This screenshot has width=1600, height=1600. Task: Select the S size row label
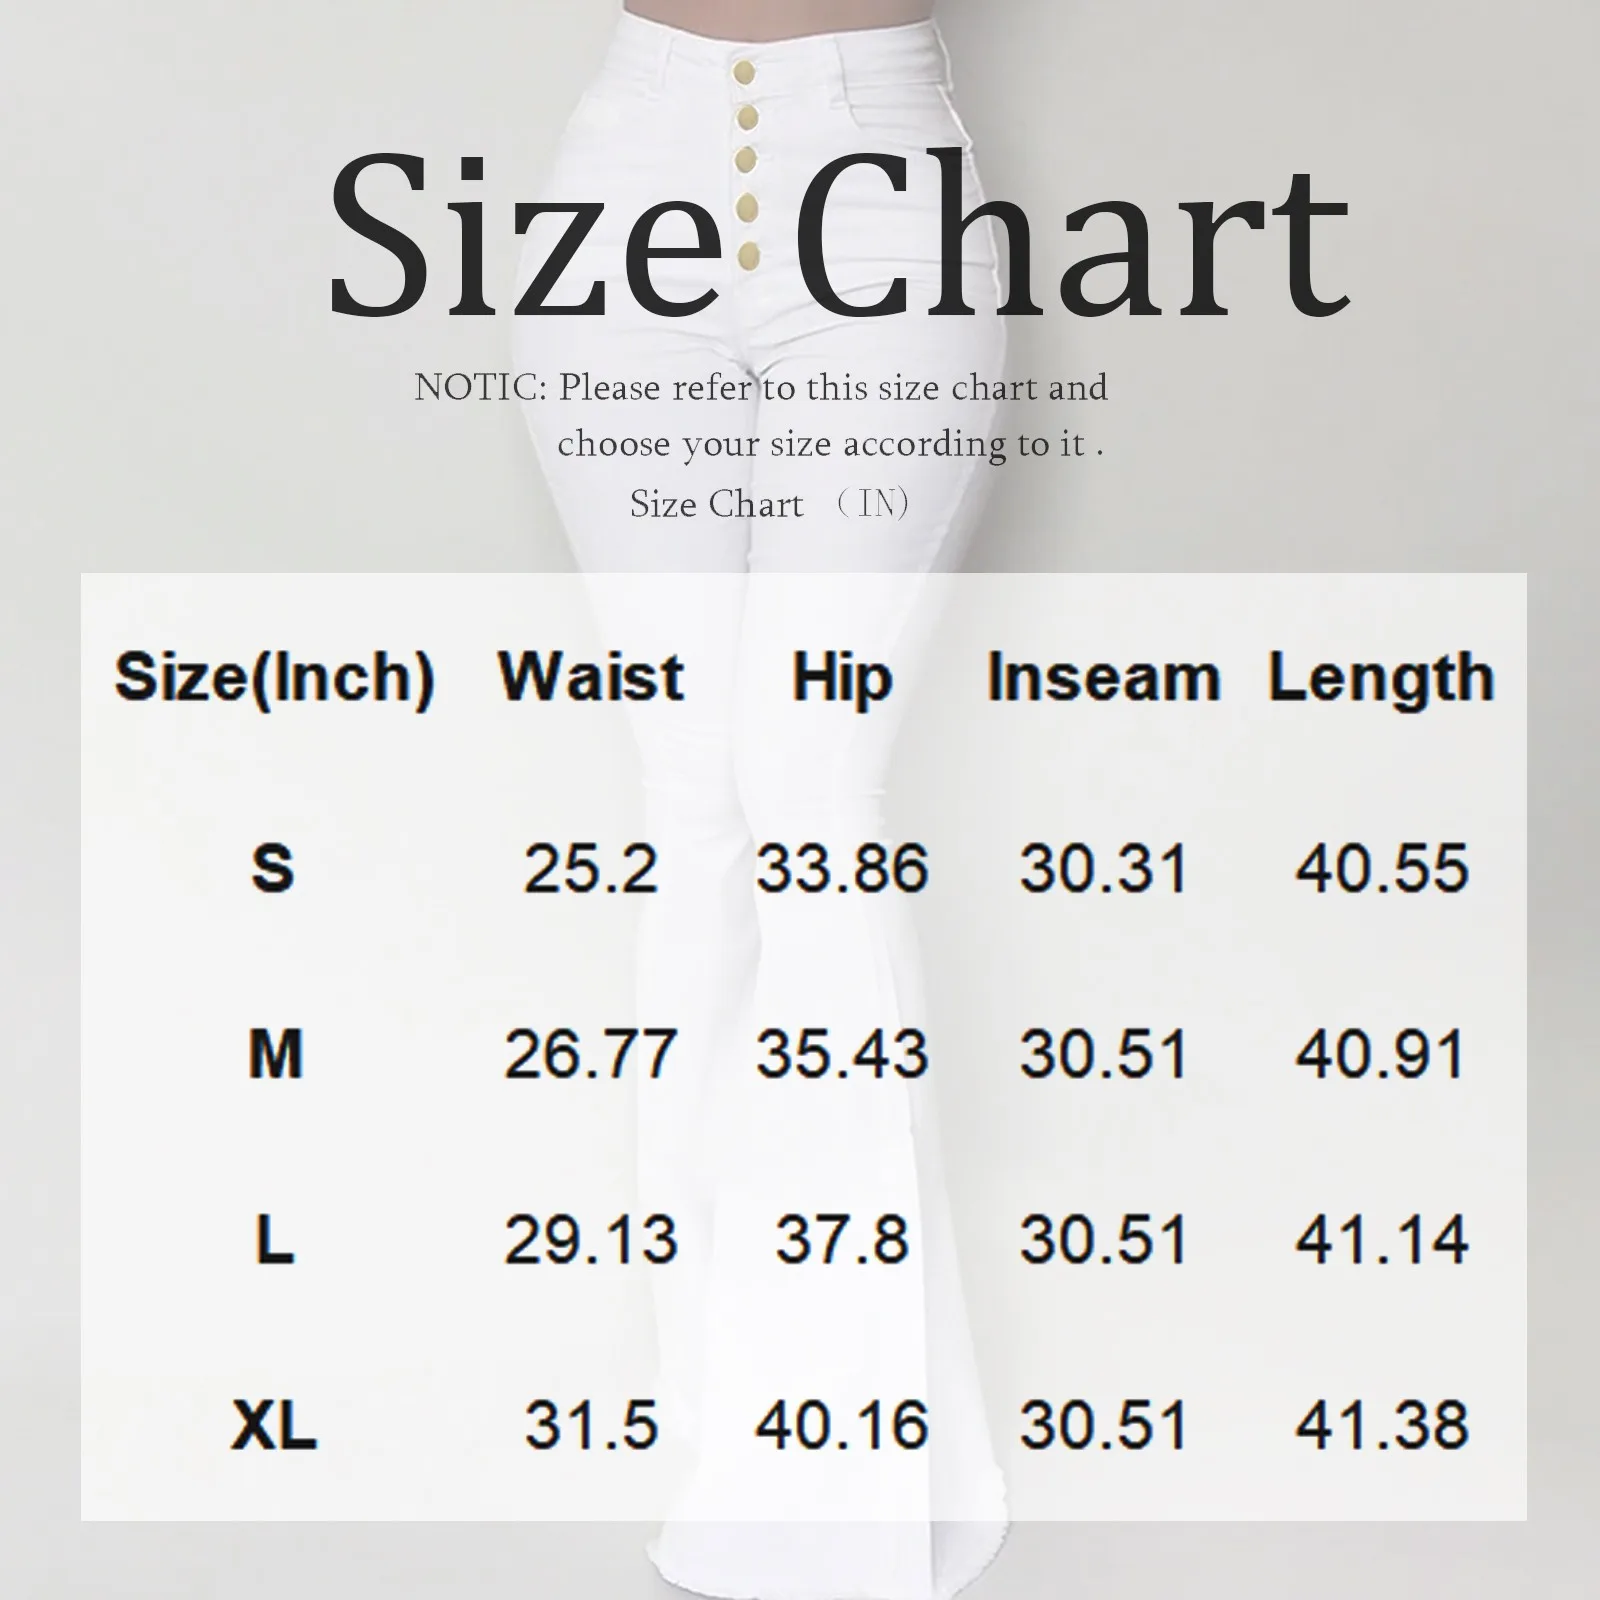pyautogui.click(x=273, y=867)
